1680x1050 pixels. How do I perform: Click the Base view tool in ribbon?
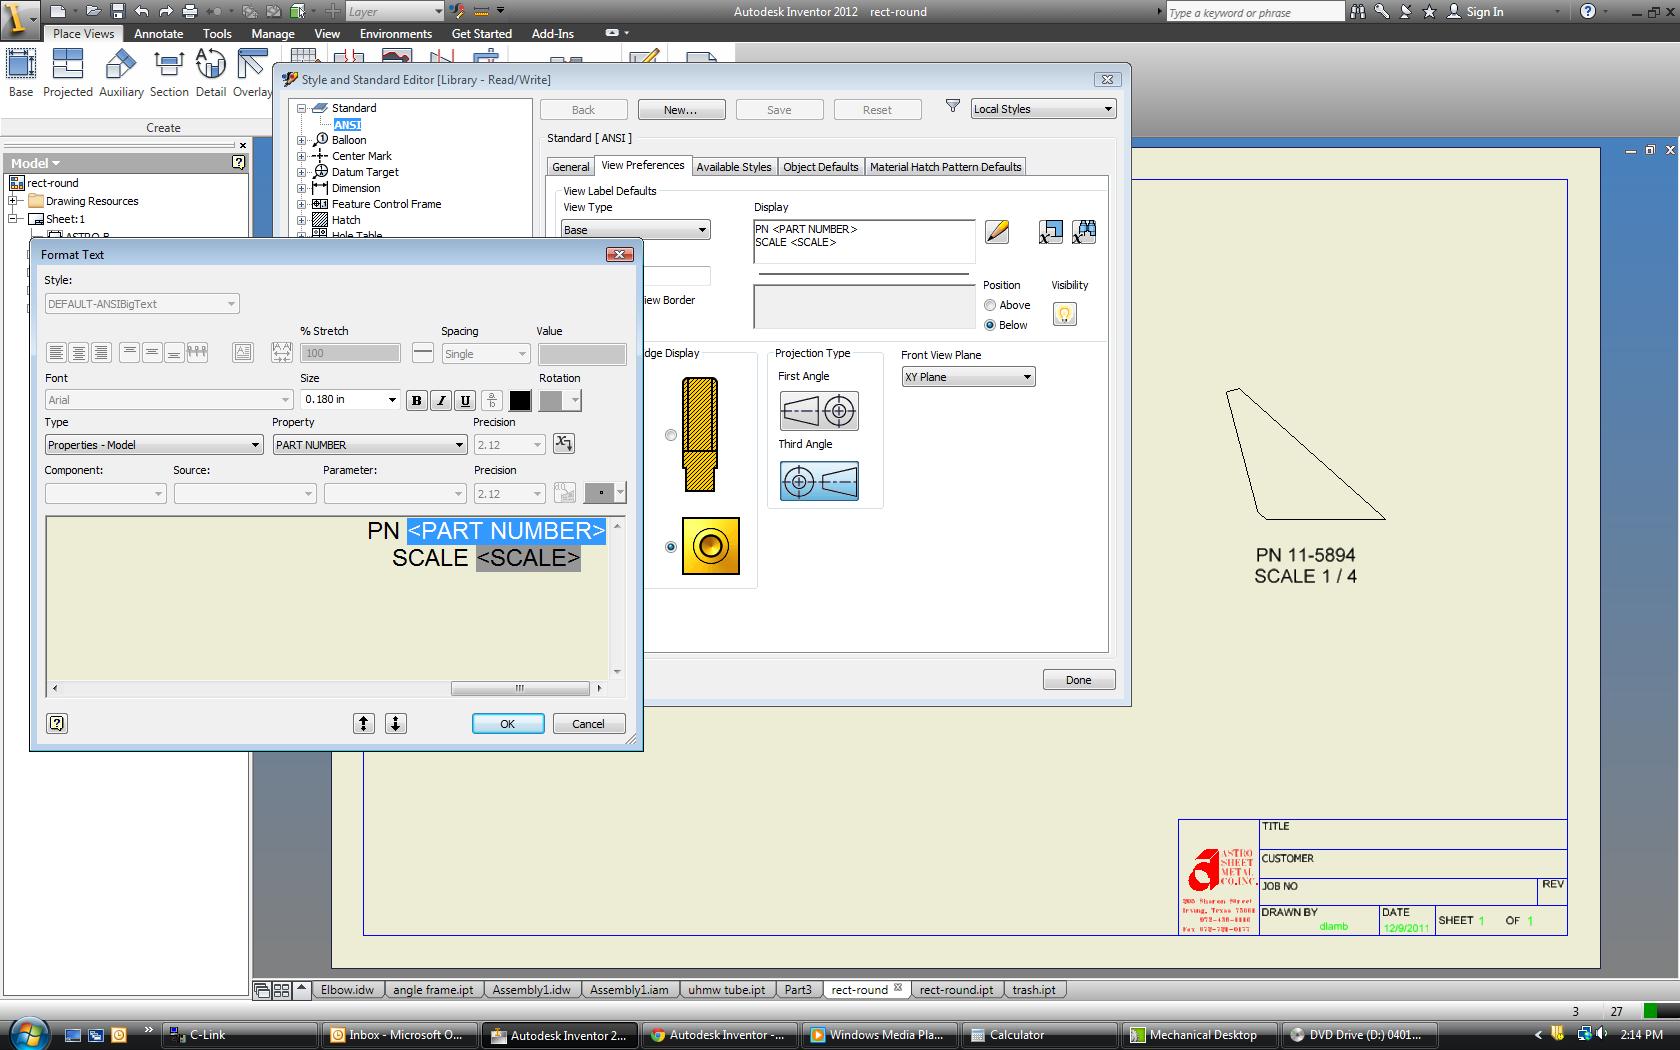click(x=21, y=74)
